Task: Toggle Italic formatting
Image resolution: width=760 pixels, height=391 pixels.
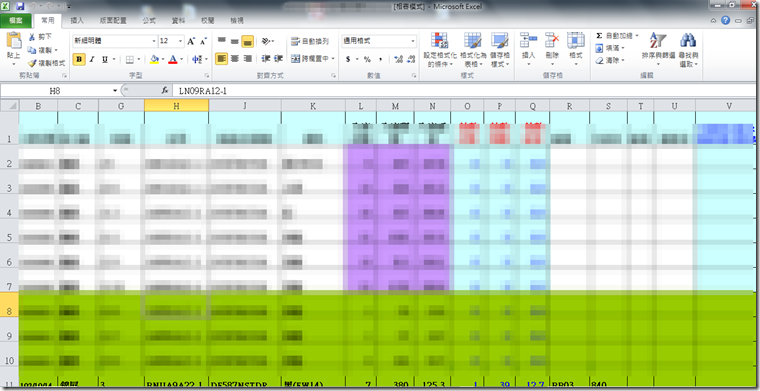Action: pos(92,59)
